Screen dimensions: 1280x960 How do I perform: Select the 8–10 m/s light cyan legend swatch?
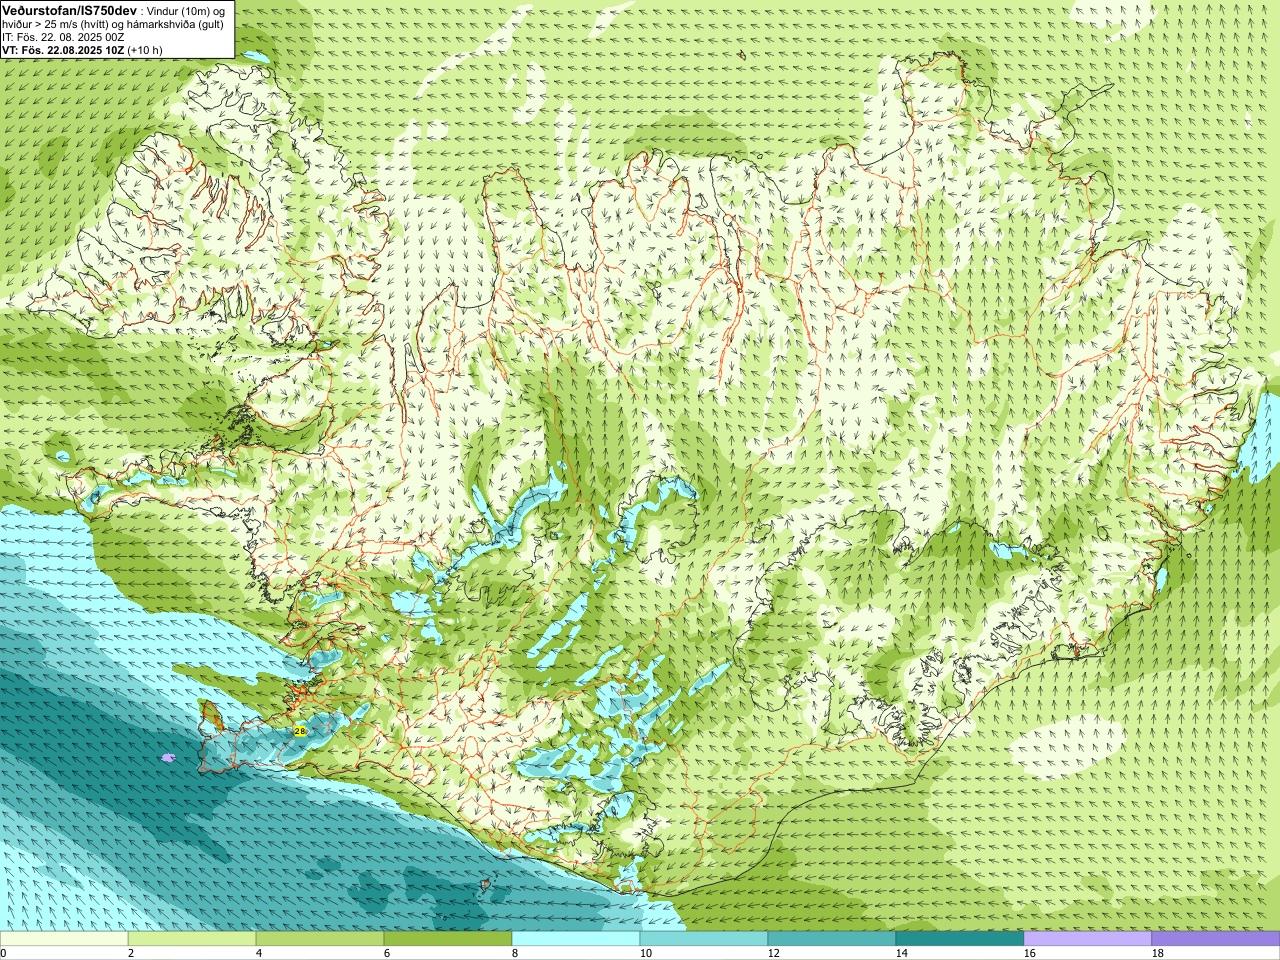point(576,939)
